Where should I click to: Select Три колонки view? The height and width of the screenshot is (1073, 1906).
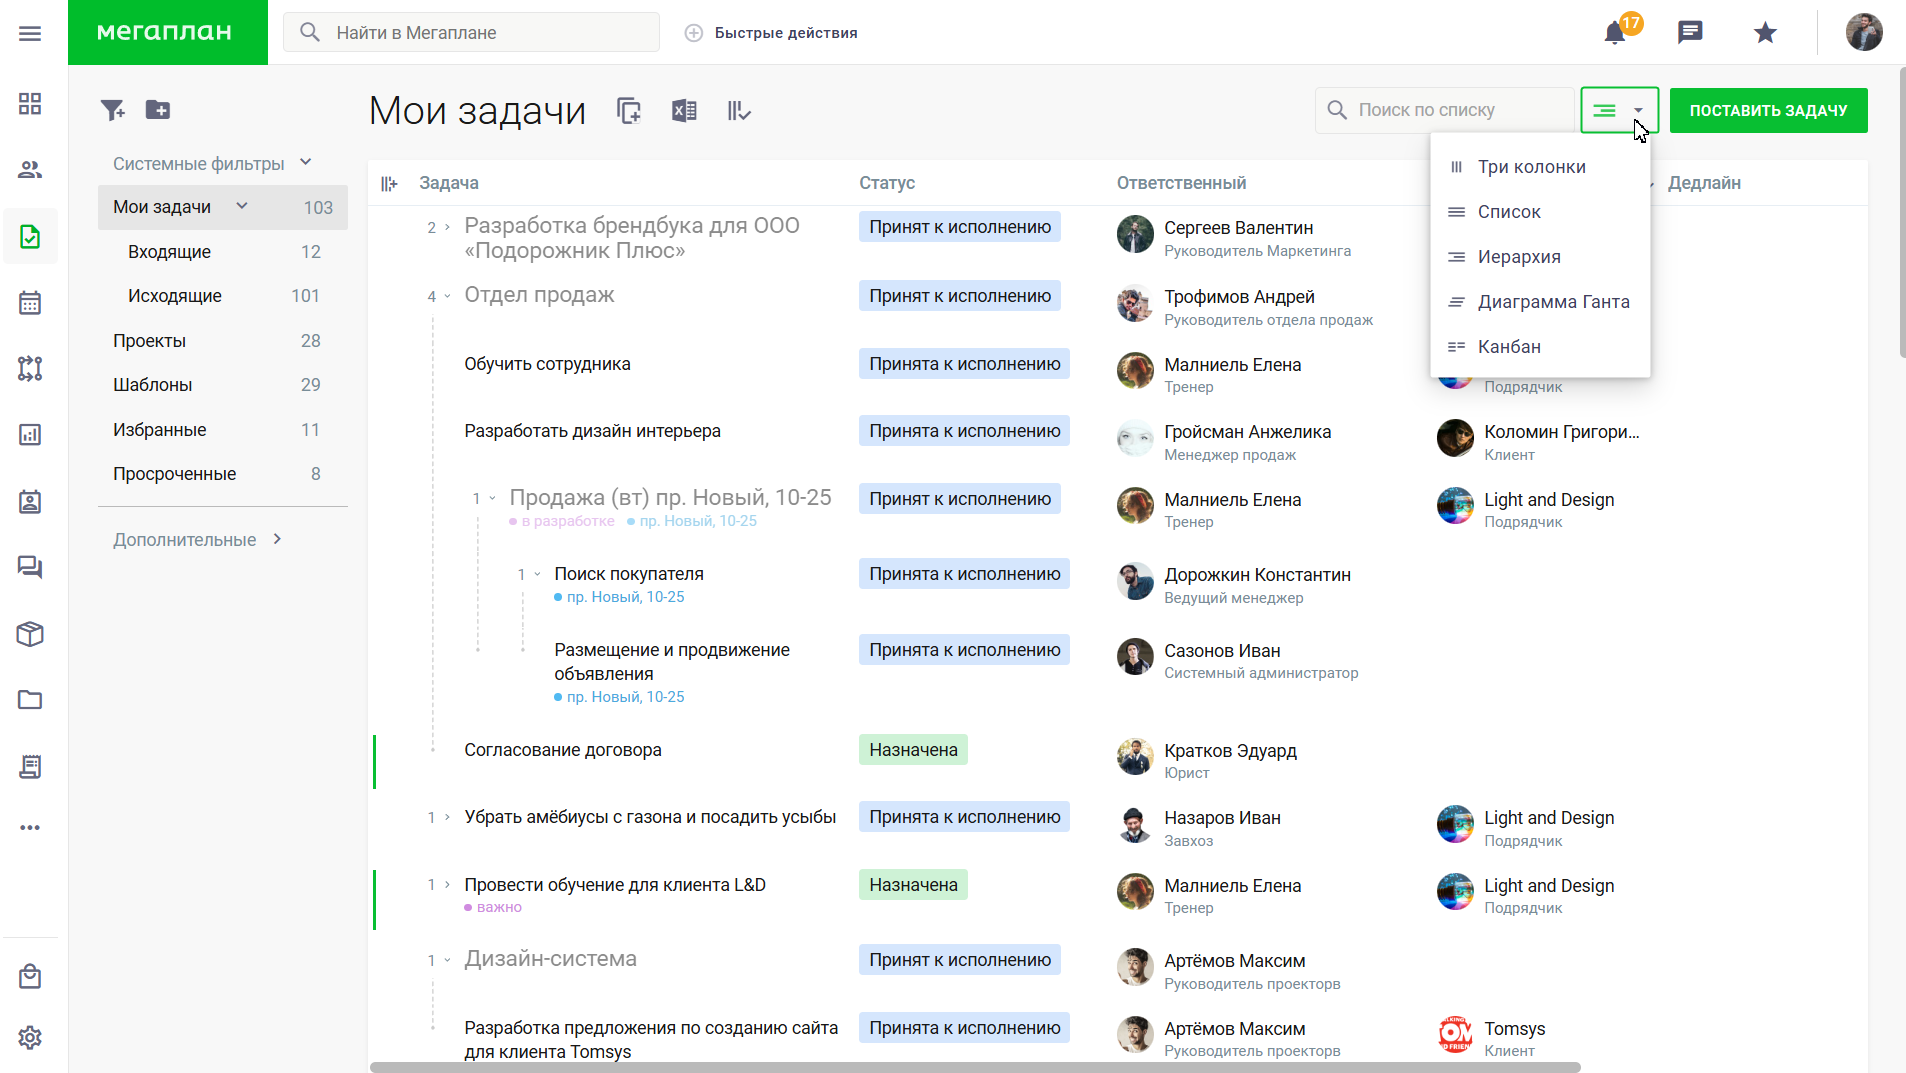pyautogui.click(x=1540, y=167)
